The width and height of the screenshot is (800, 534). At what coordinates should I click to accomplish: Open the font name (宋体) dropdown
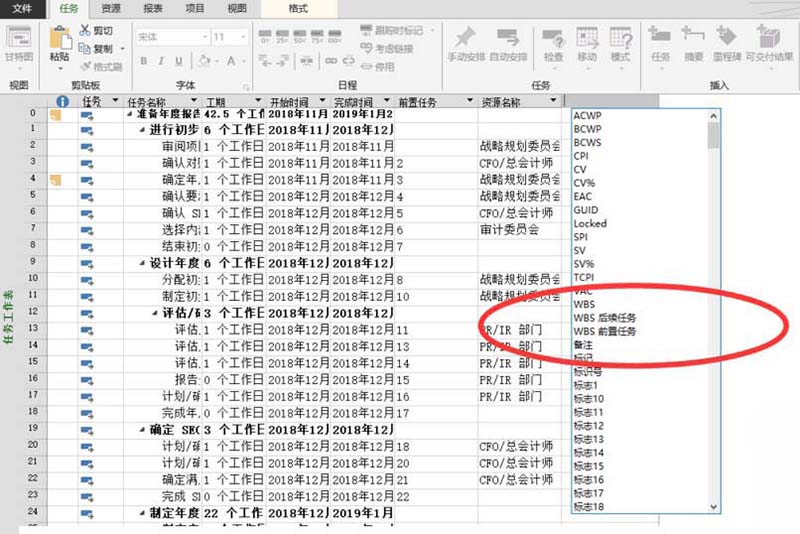205,37
